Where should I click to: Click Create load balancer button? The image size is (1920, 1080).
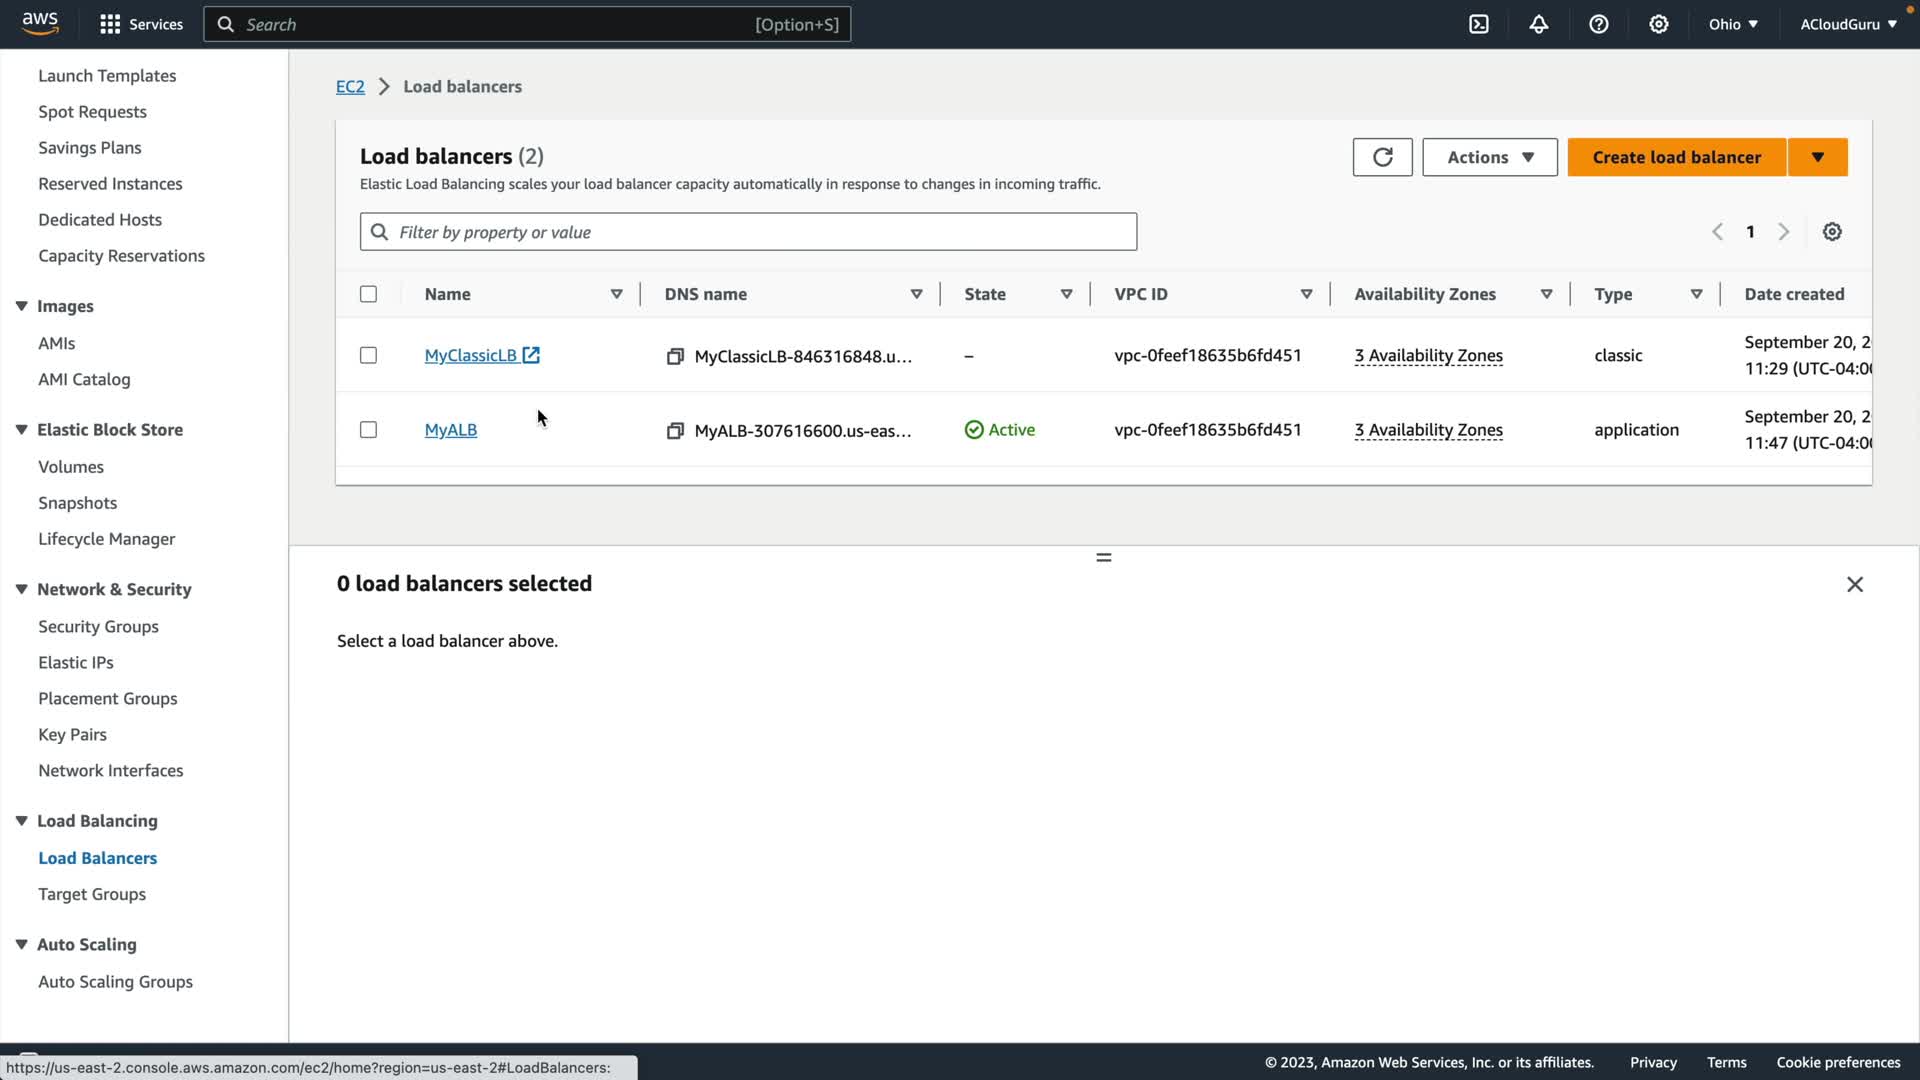1676,157
